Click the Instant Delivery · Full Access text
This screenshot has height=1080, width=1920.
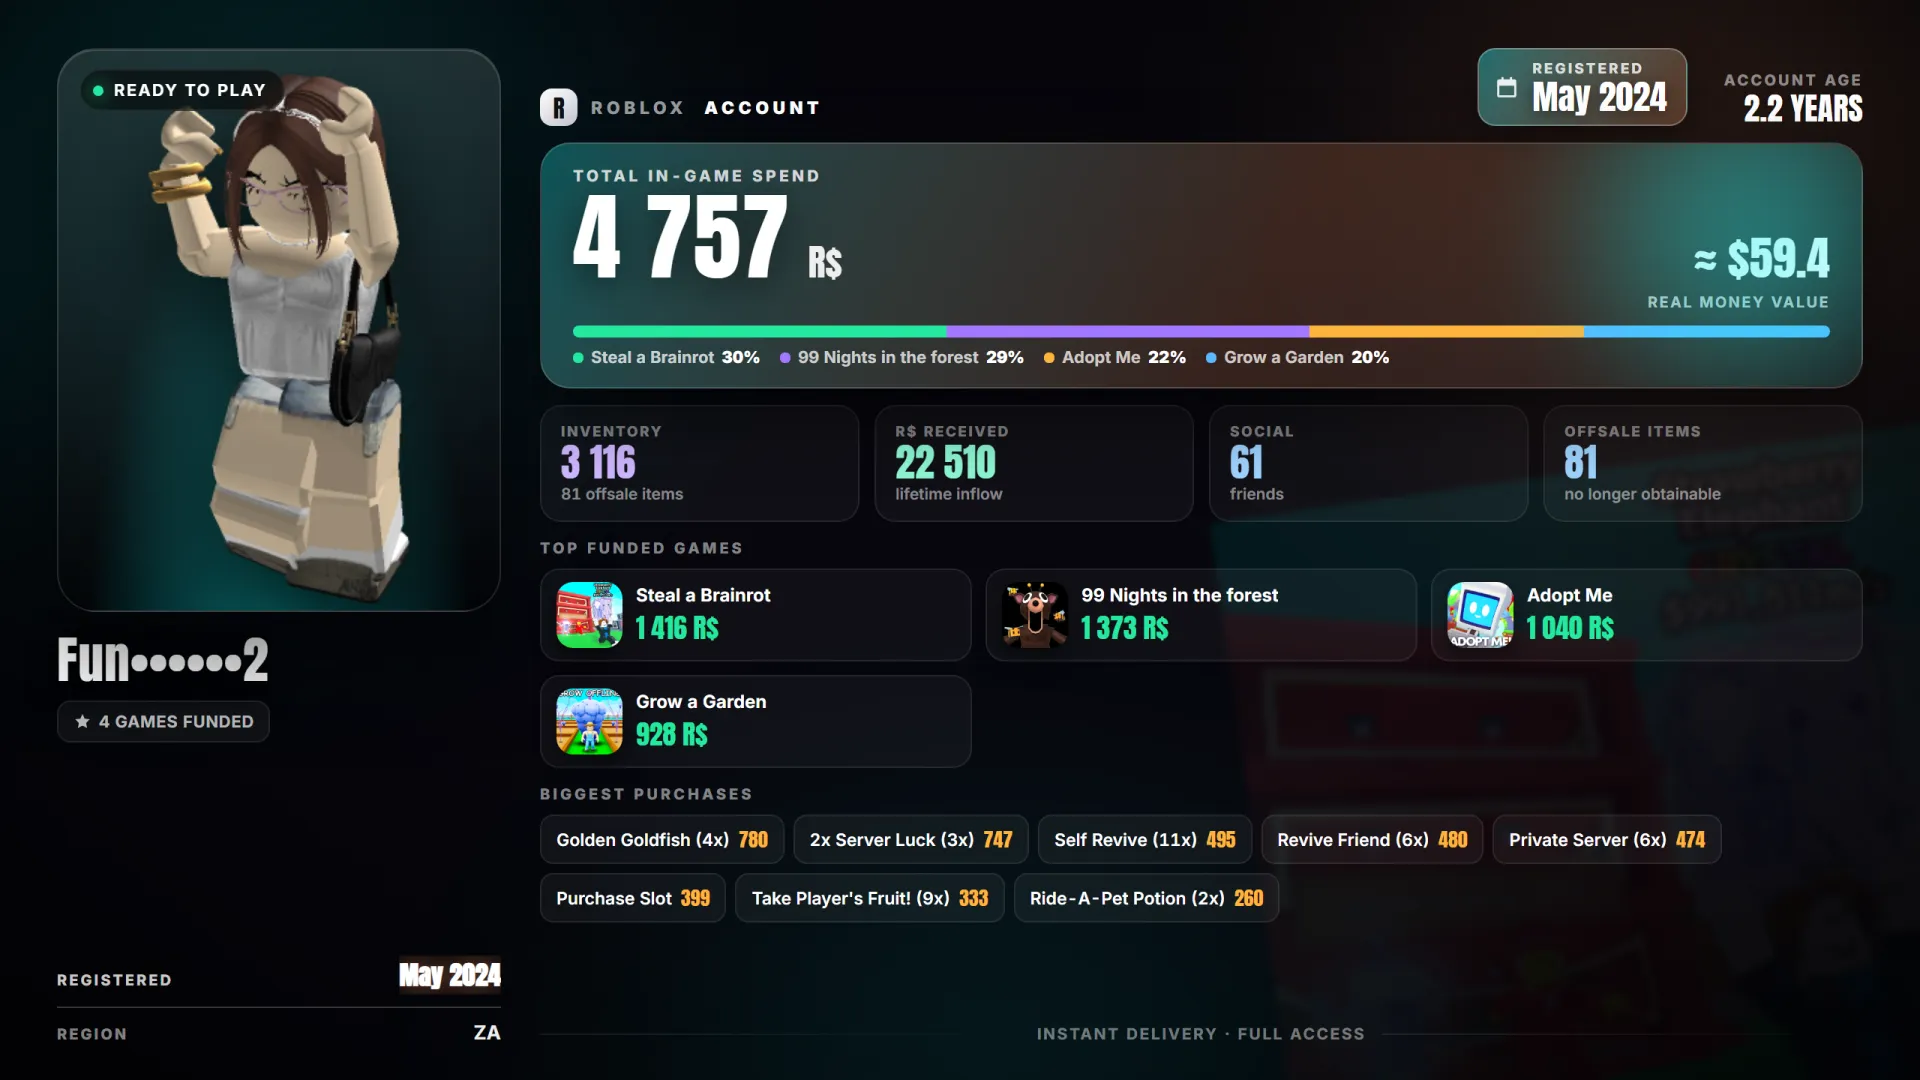pyautogui.click(x=1201, y=1034)
